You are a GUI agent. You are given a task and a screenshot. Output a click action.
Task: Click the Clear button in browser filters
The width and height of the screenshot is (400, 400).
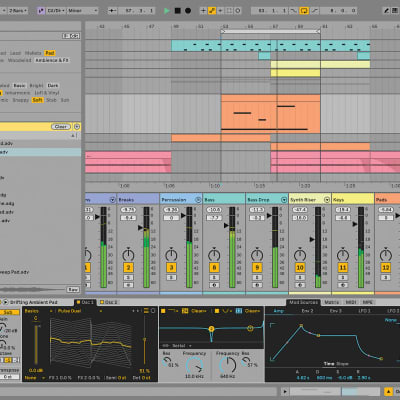[61, 127]
